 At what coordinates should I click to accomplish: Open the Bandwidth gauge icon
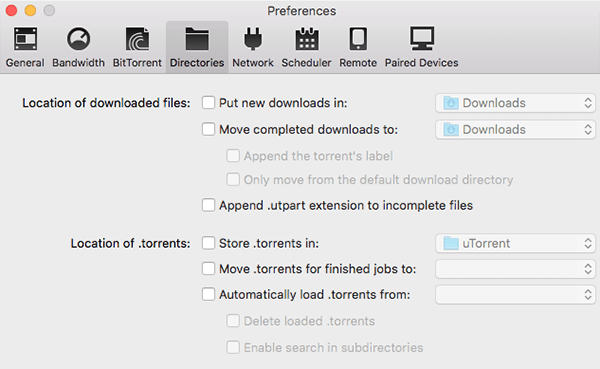[x=78, y=39]
